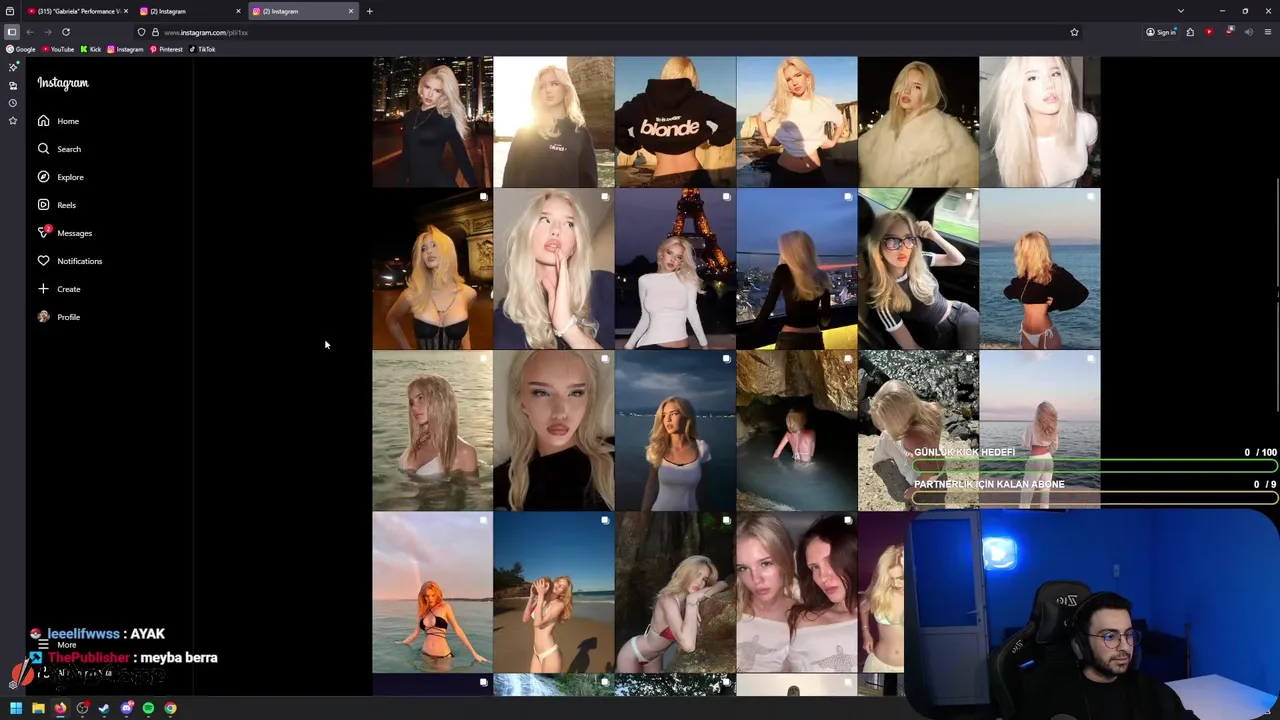The image size is (1280, 720).
Task: Click the lock site info icon
Action: [x=155, y=32]
